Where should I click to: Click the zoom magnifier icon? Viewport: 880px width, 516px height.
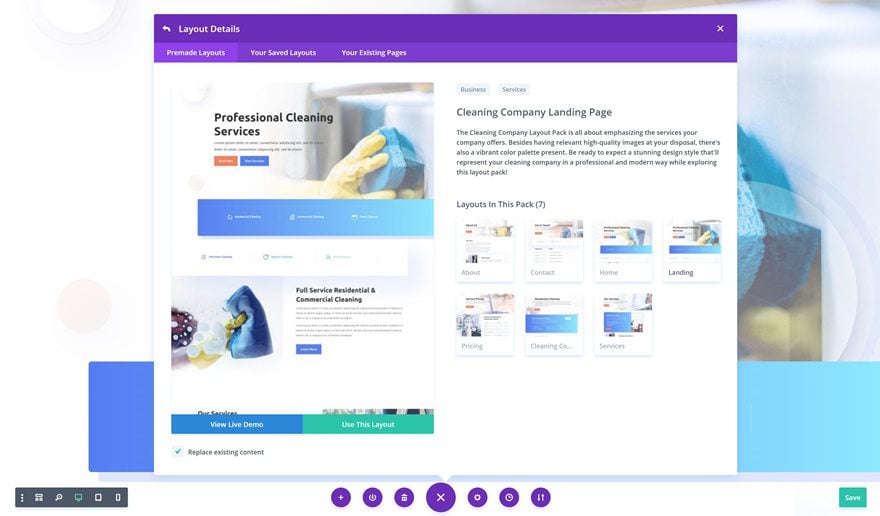[59, 497]
